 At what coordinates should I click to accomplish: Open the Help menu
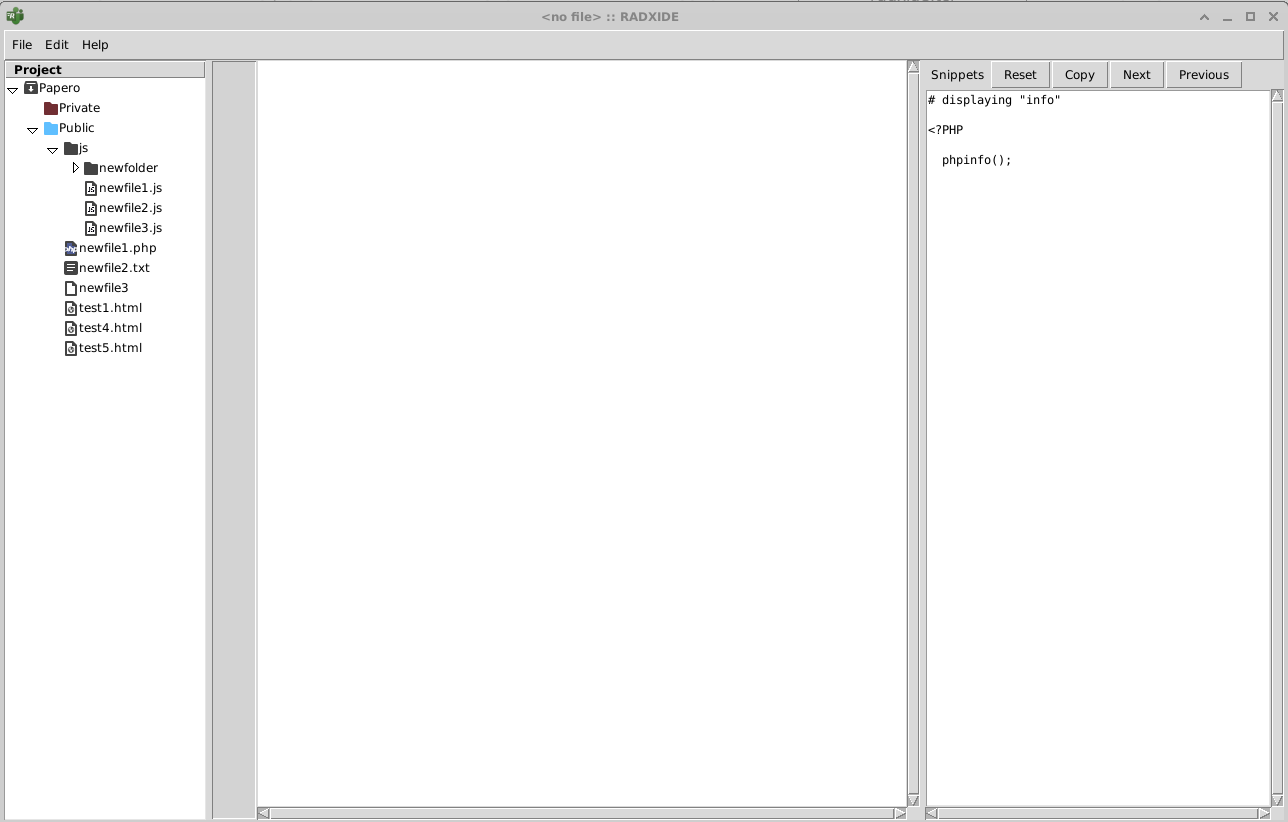(95, 45)
